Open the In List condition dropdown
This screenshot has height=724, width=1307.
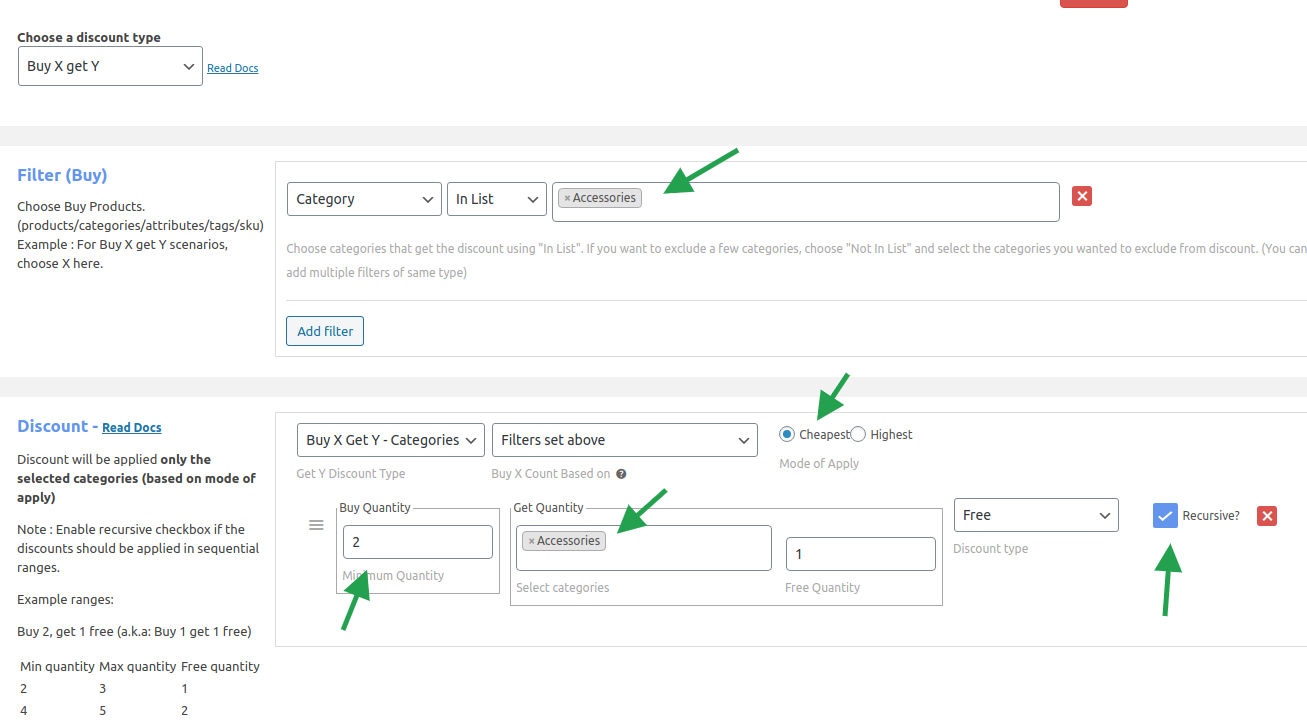click(x=496, y=199)
